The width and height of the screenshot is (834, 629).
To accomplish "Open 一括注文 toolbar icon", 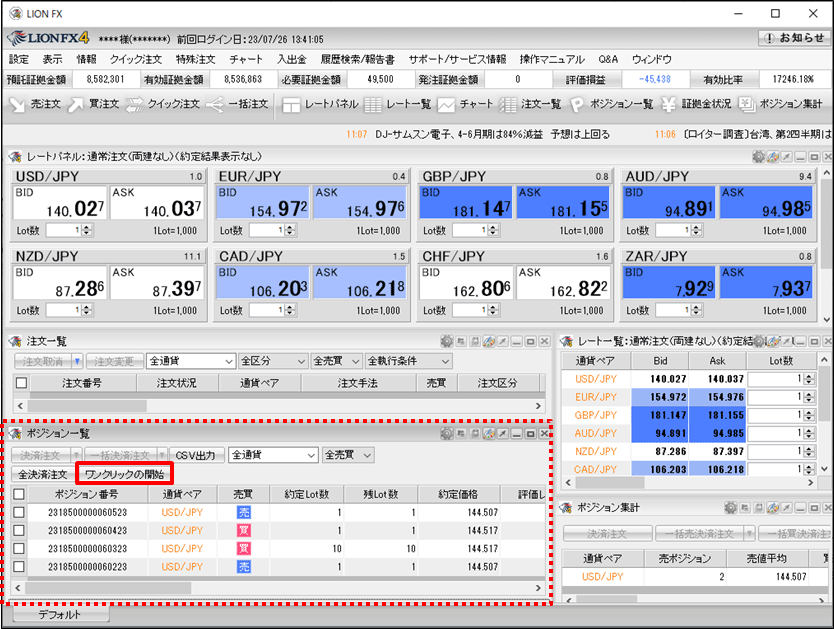I will coord(236,104).
